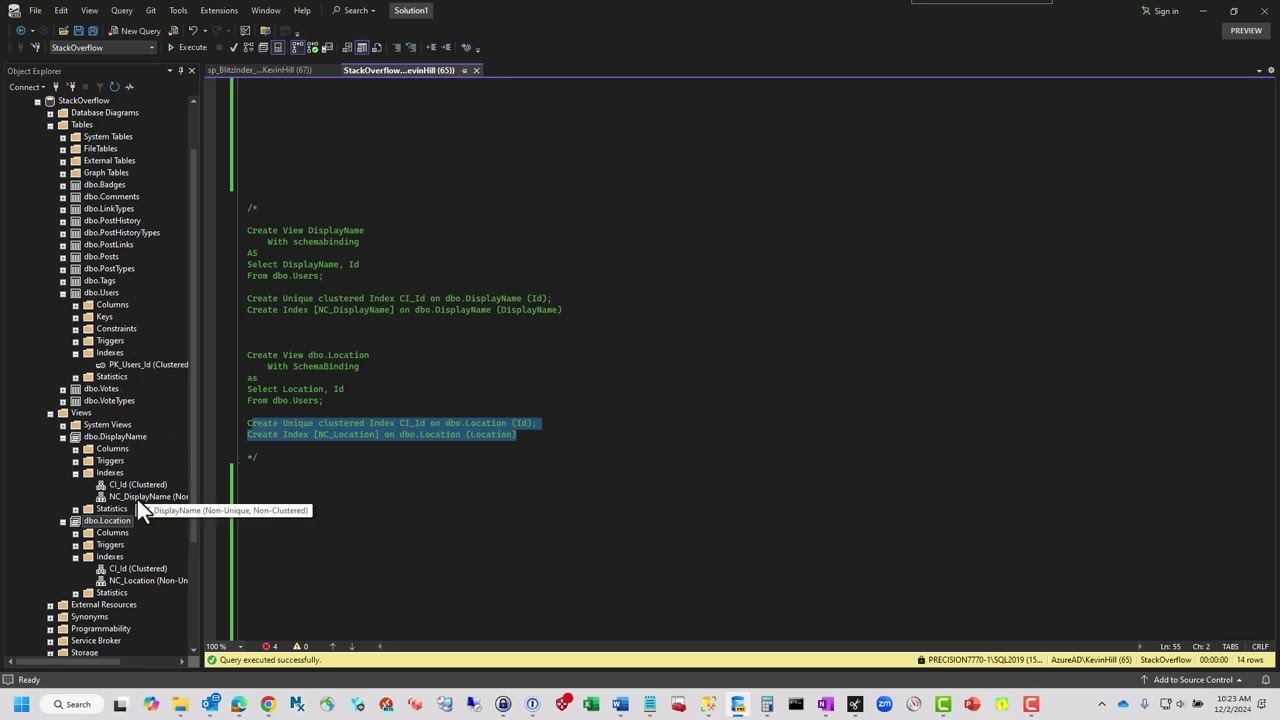Viewport: 1280px width, 720px height.
Task: Collapse the Views folder node
Action: 50,412
